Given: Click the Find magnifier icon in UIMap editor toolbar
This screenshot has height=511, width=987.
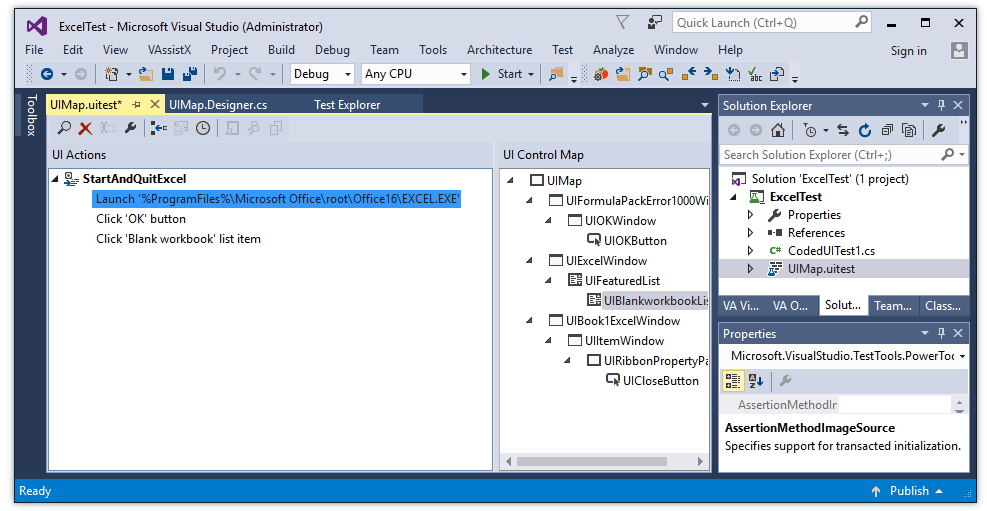Looking at the screenshot, I should click(x=64, y=128).
